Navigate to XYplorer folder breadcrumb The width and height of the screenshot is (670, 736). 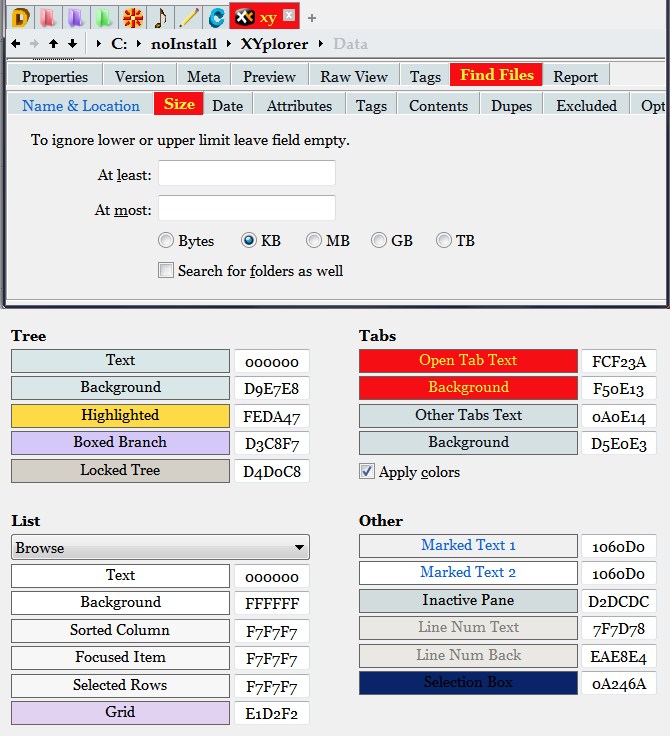coord(274,44)
